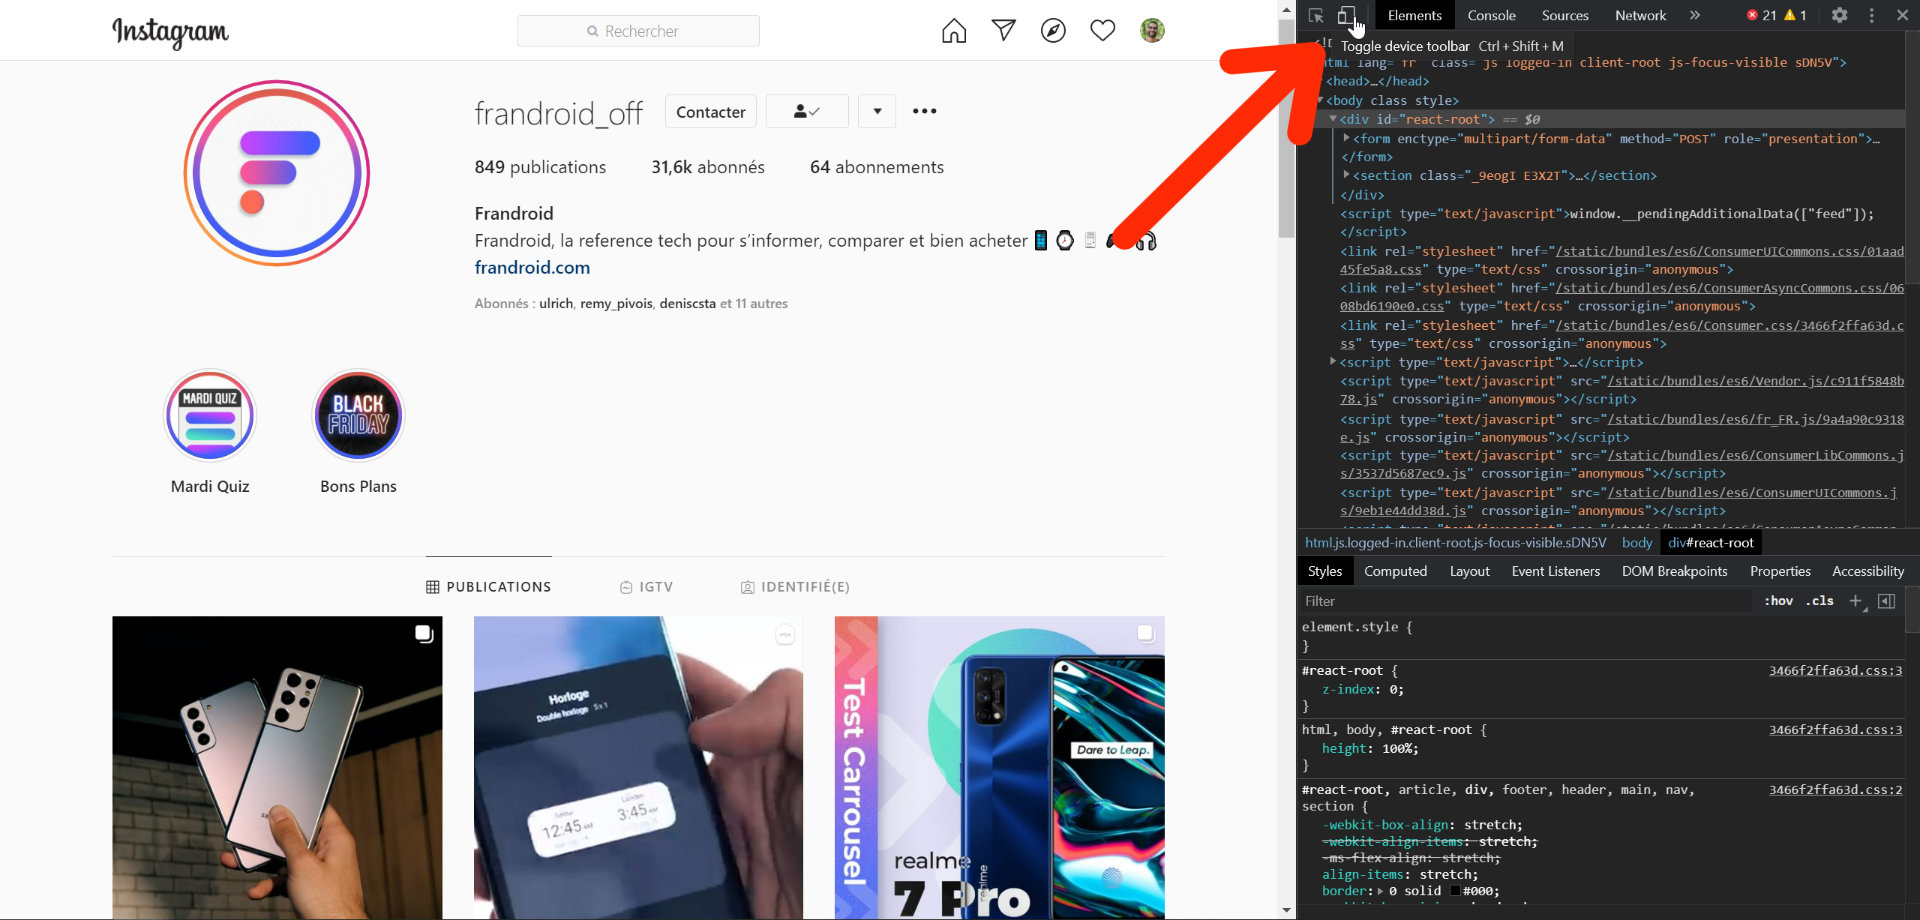Select the inspect element picker in DevTools
The image size is (1920, 920).
pyautogui.click(x=1316, y=15)
